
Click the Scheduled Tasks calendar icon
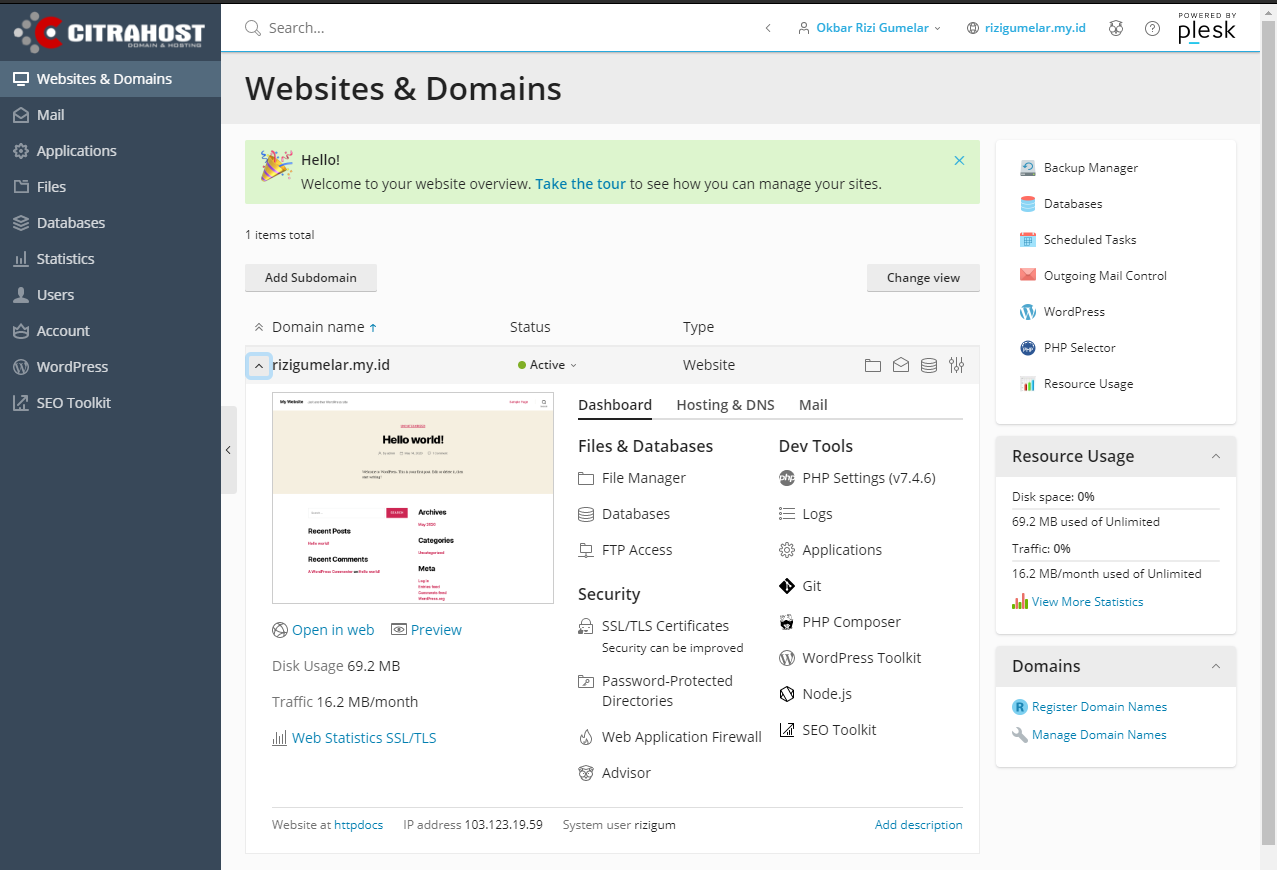click(x=1028, y=240)
